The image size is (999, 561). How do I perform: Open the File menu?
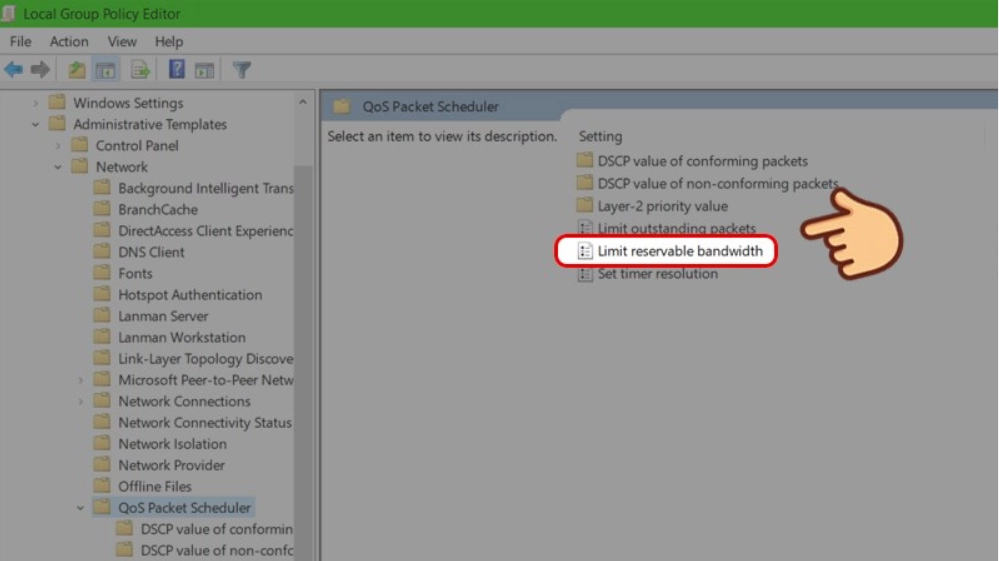[20, 41]
